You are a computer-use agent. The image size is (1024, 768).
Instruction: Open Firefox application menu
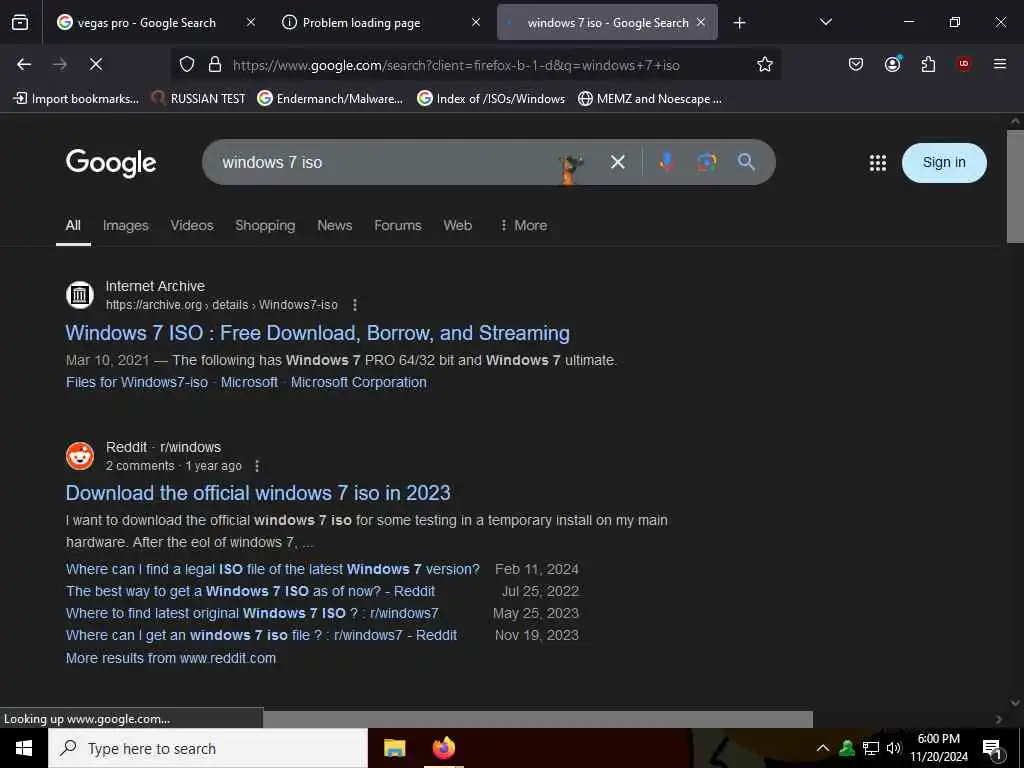999,64
